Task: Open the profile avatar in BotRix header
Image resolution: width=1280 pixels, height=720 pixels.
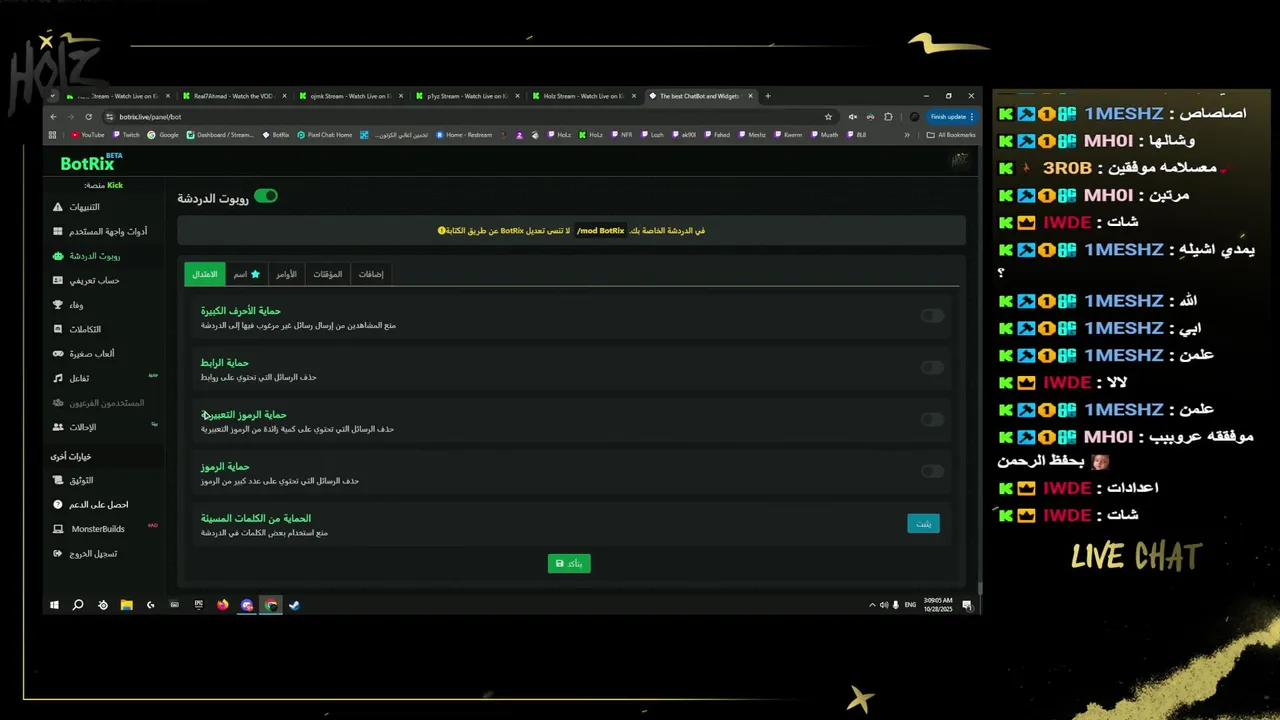Action: pyautogui.click(x=960, y=160)
